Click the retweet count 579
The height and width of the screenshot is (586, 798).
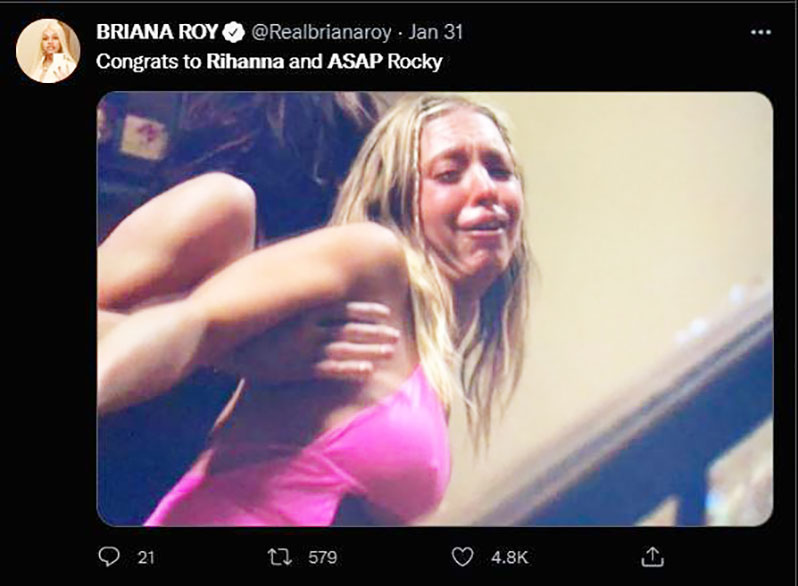click(x=323, y=557)
